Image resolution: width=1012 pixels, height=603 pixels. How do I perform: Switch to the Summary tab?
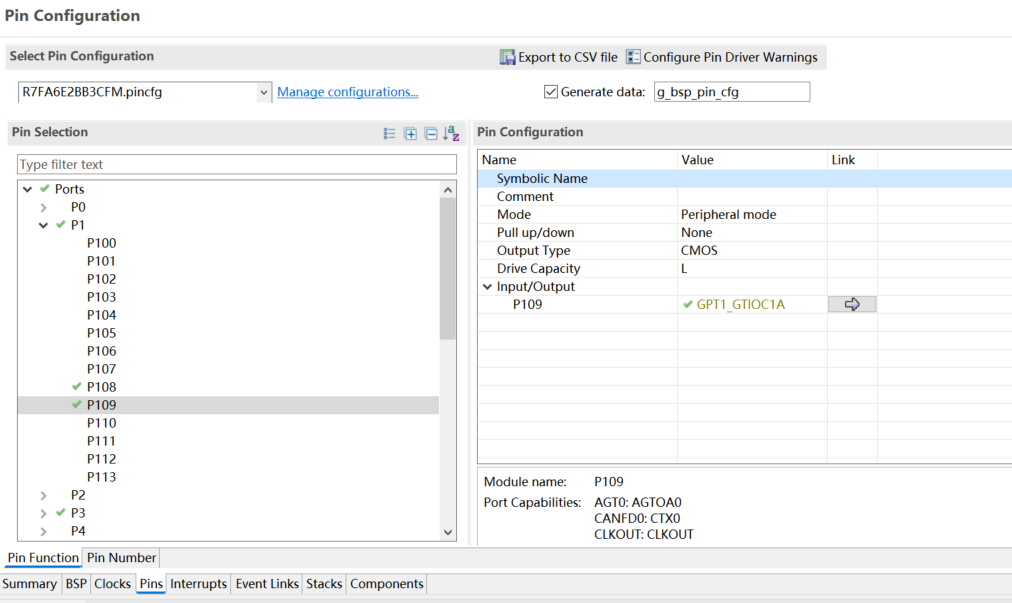click(30, 584)
